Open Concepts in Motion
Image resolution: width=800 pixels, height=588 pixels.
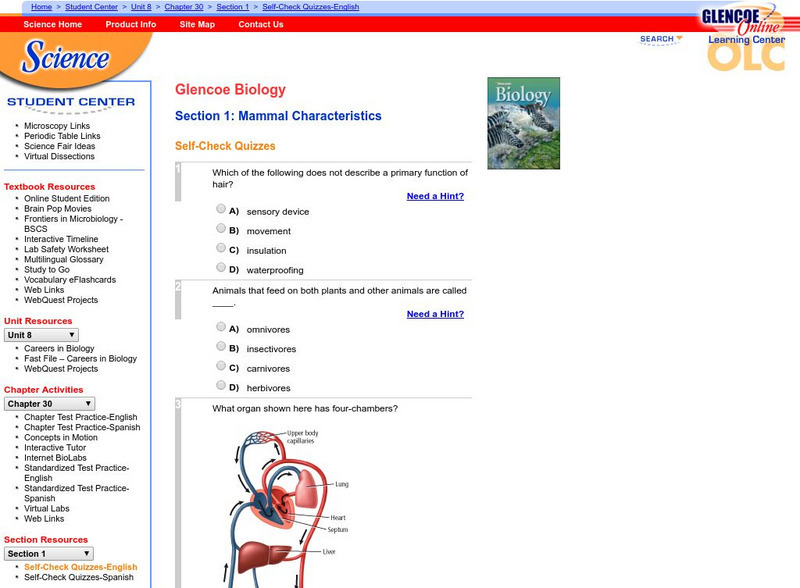tap(61, 437)
